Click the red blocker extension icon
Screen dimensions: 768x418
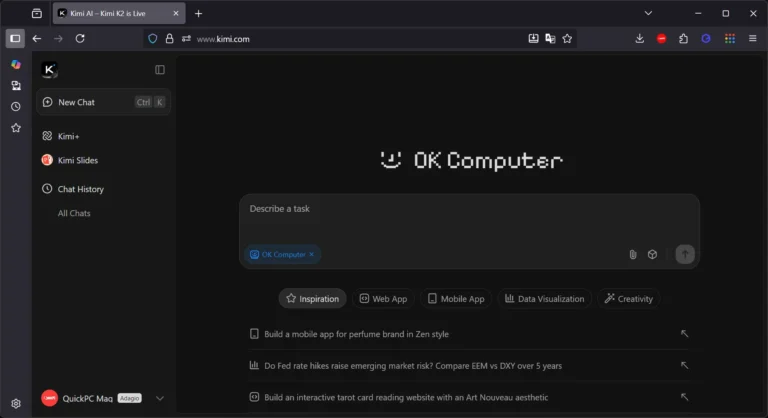pos(662,39)
